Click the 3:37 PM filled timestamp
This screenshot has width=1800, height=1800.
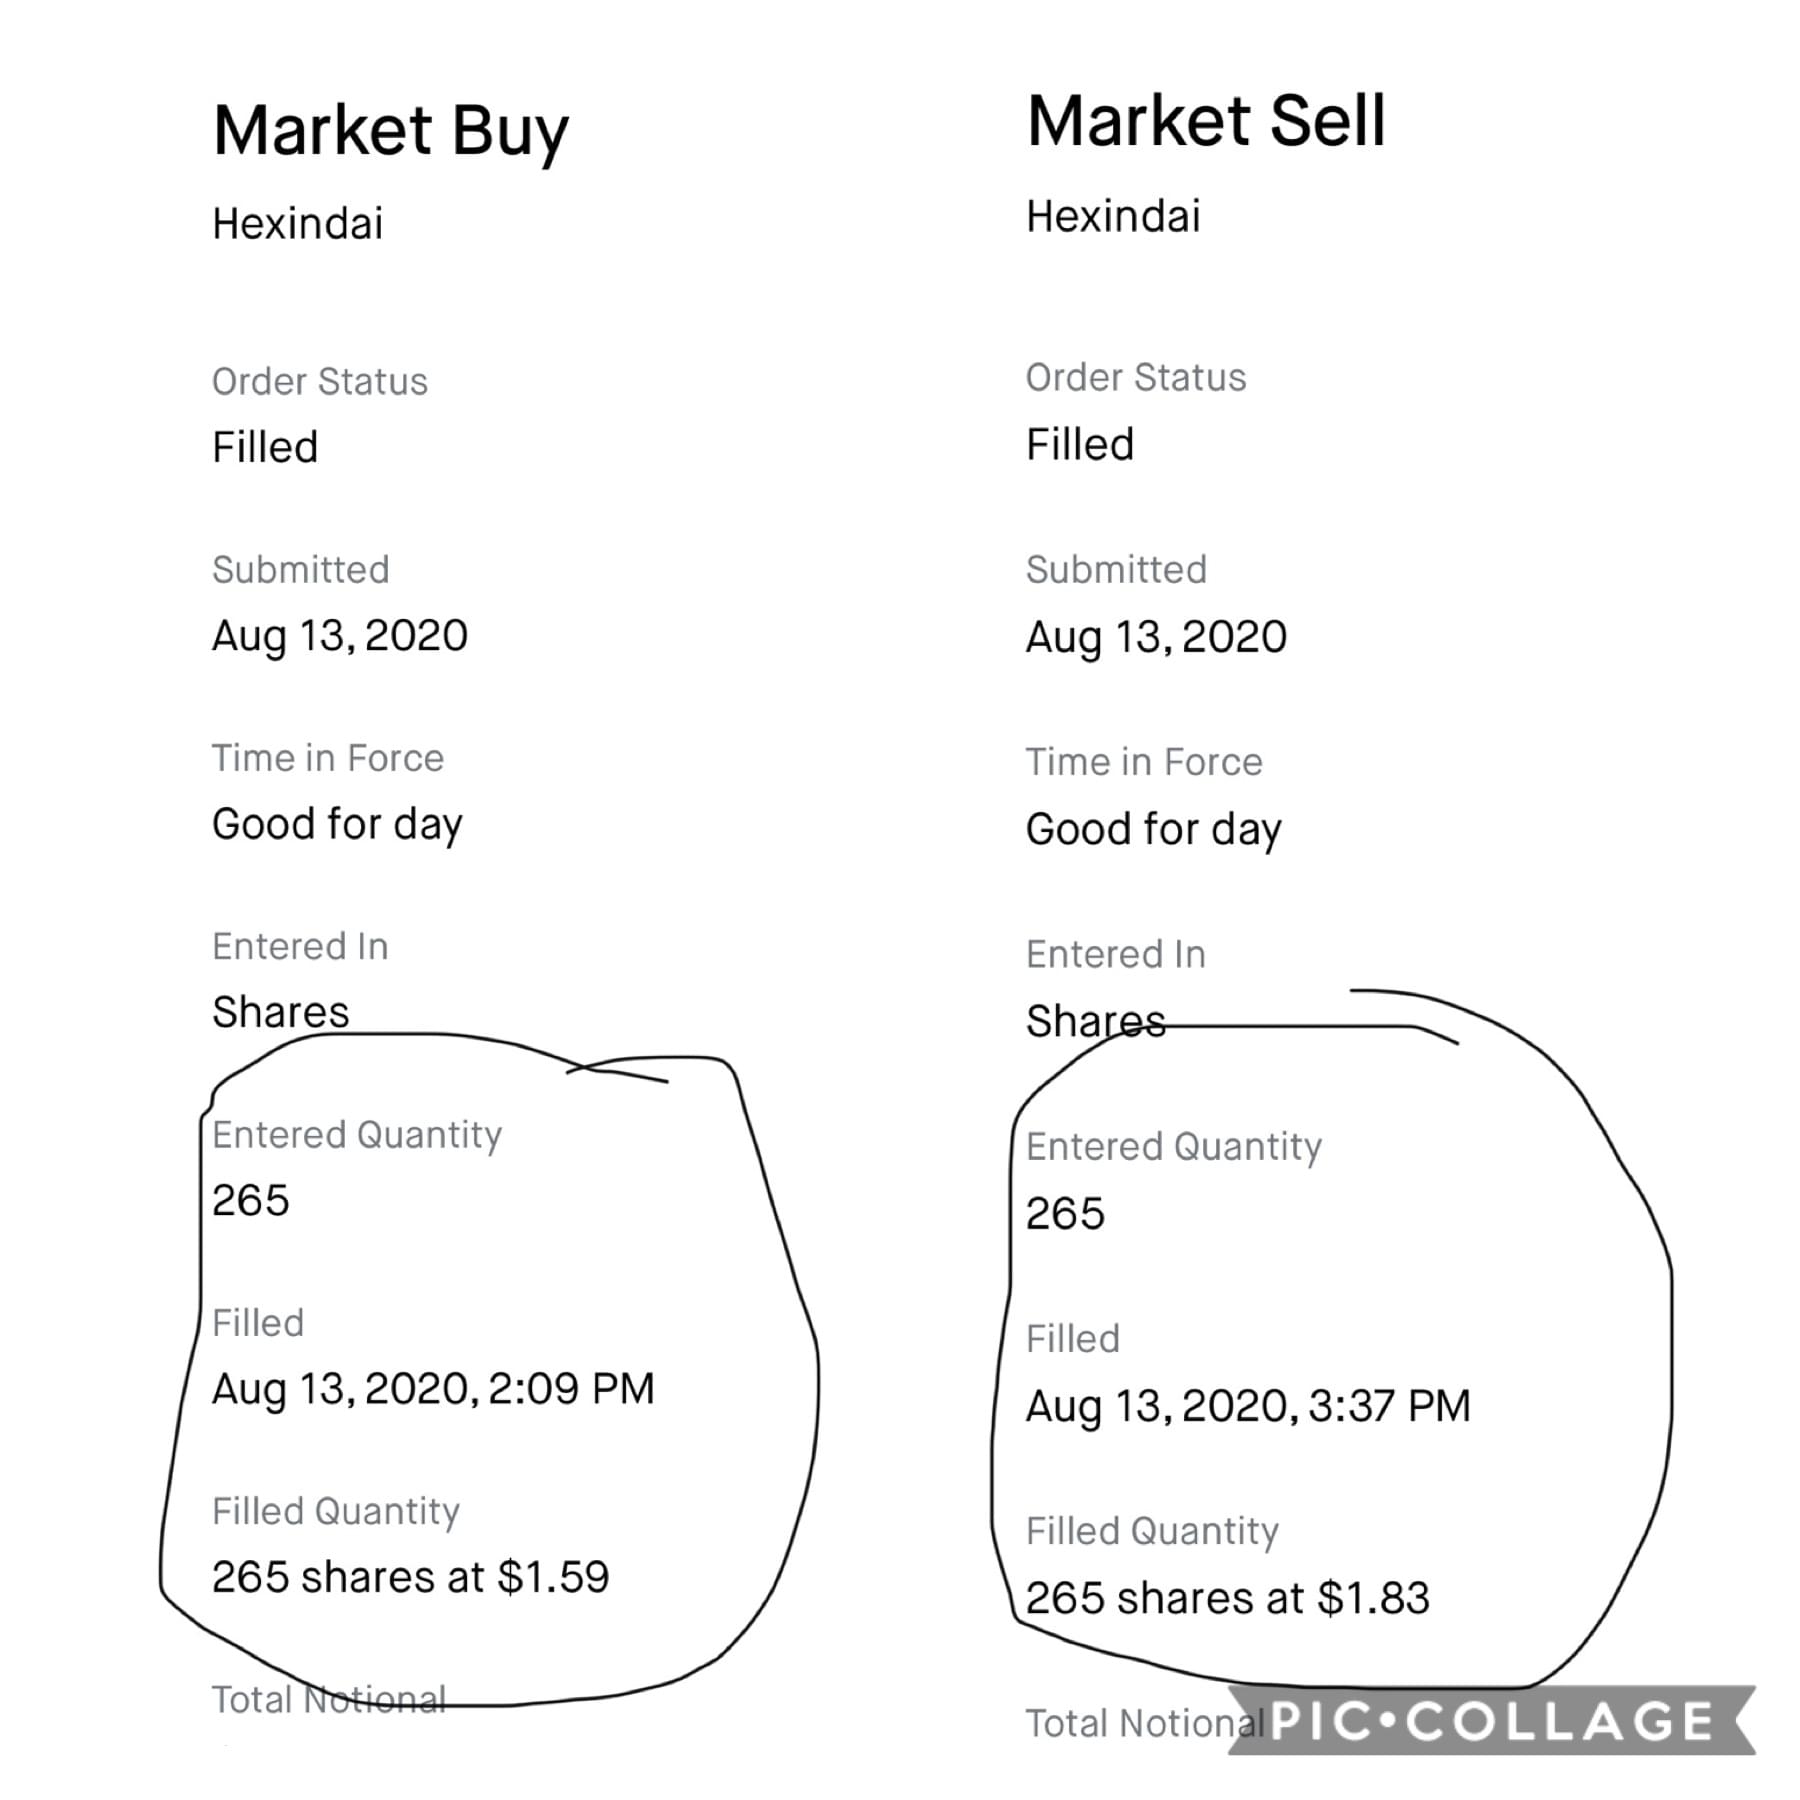tap(1248, 1406)
